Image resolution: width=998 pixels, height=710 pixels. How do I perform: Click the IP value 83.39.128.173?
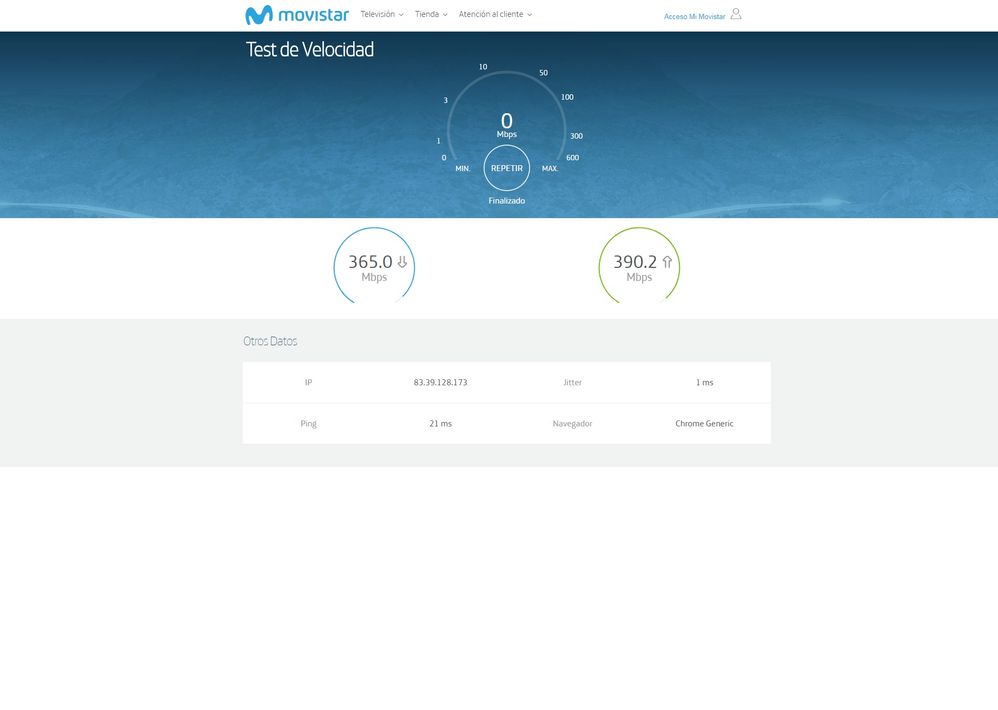click(x=441, y=382)
